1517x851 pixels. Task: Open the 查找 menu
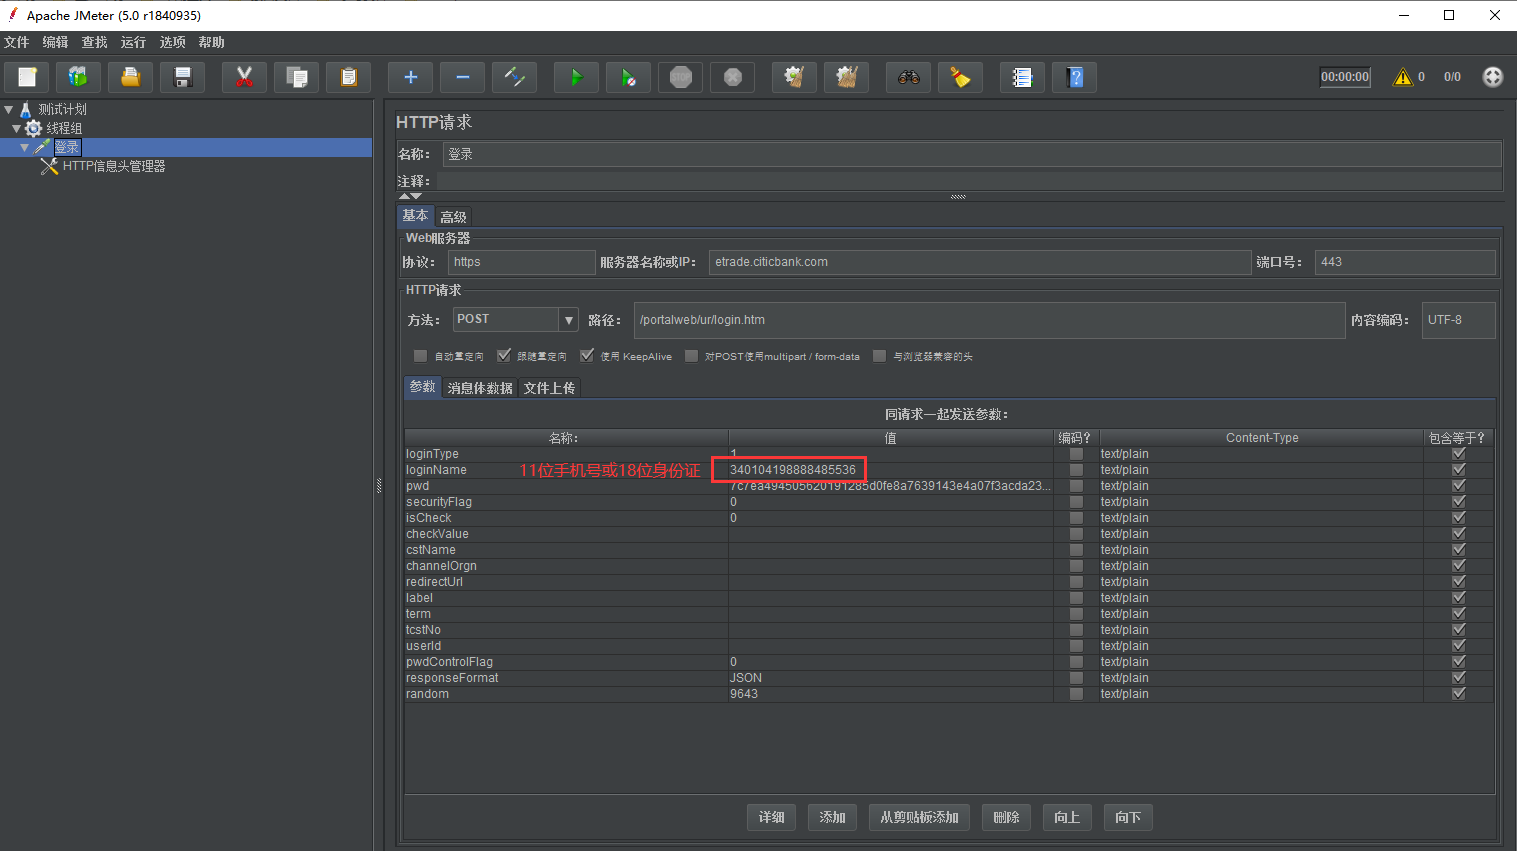click(95, 42)
